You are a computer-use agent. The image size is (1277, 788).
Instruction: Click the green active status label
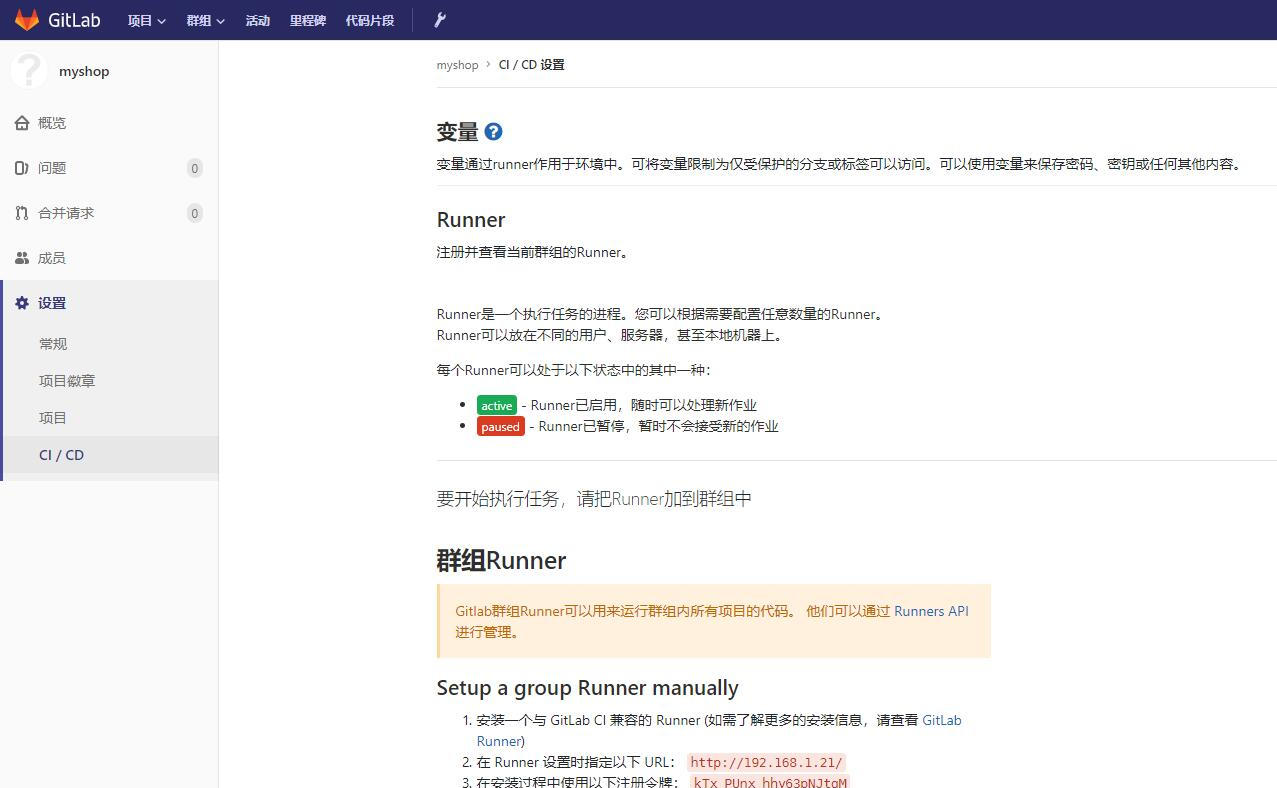[497, 405]
